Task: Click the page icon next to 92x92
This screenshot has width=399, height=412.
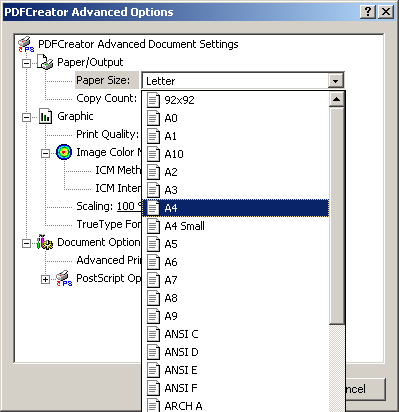Action: 153,100
